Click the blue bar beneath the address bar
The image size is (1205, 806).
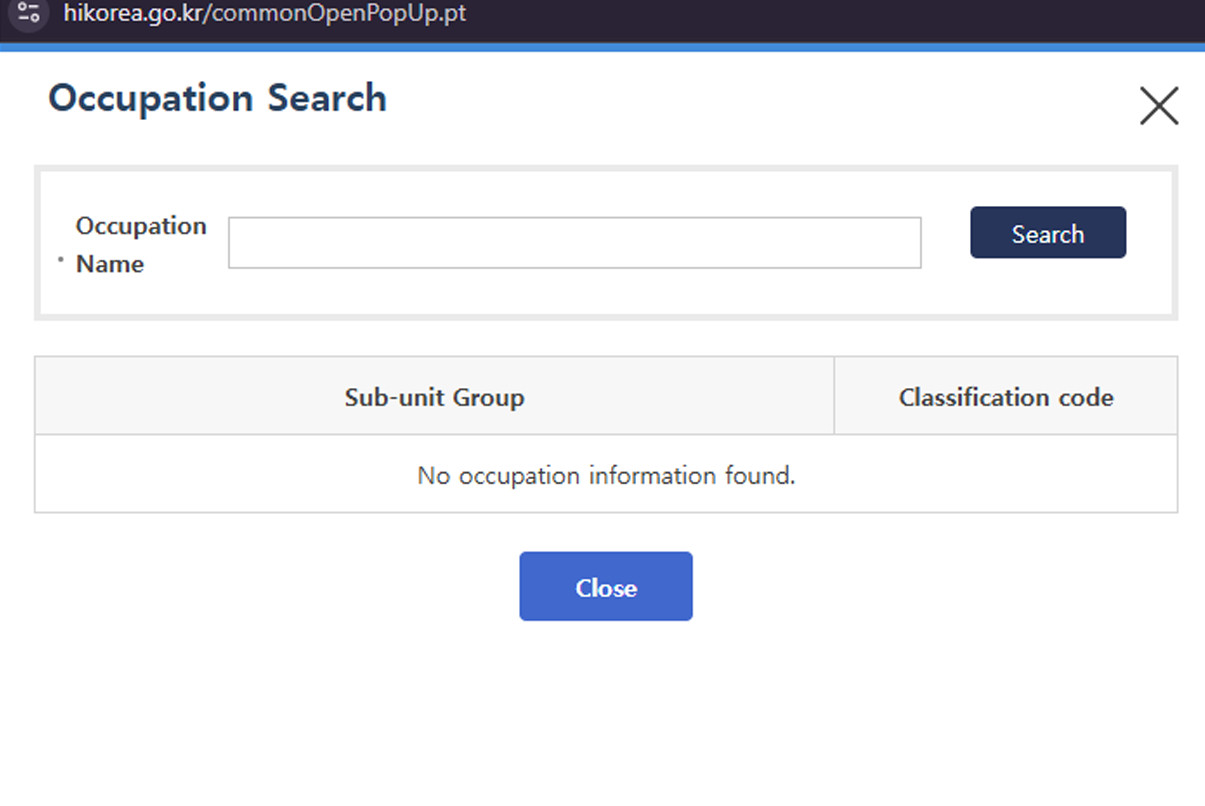pos(602,46)
